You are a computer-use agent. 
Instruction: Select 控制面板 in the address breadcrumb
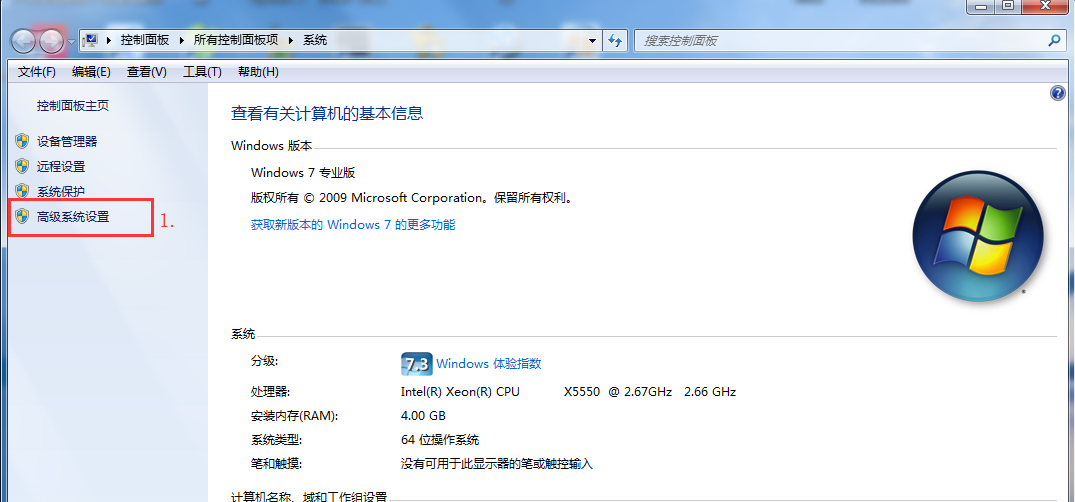[x=145, y=40]
